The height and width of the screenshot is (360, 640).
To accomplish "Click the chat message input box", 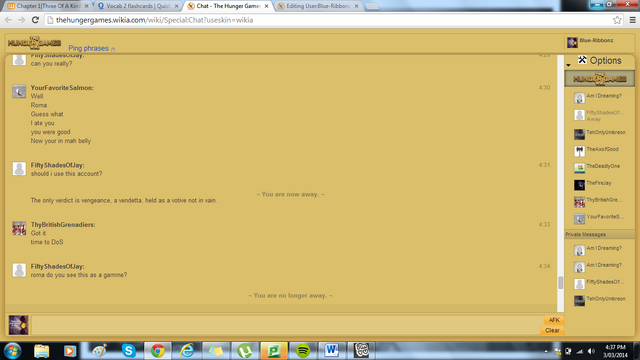I will click(287, 325).
